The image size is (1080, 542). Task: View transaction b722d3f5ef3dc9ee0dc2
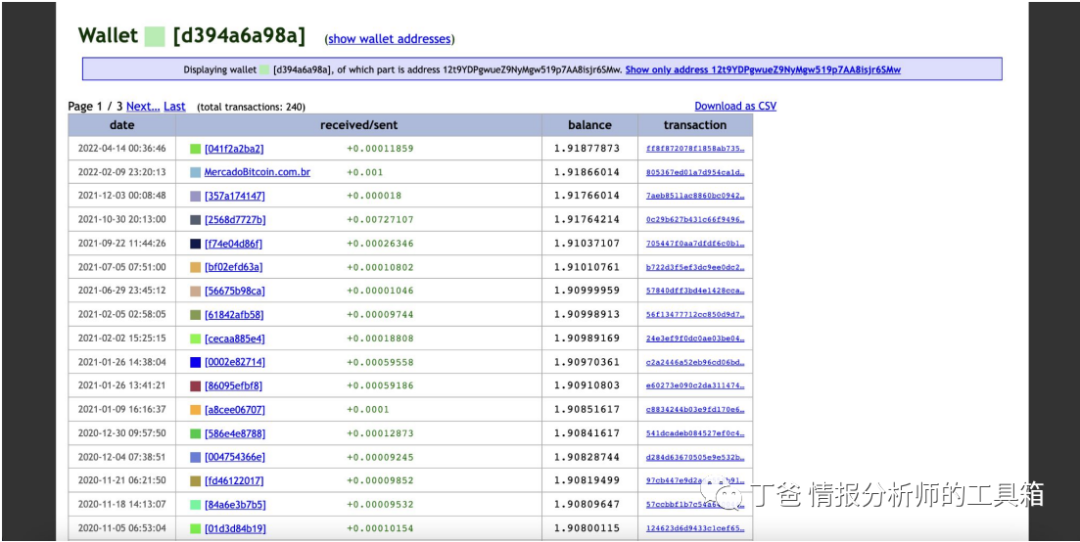coord(695,267)
